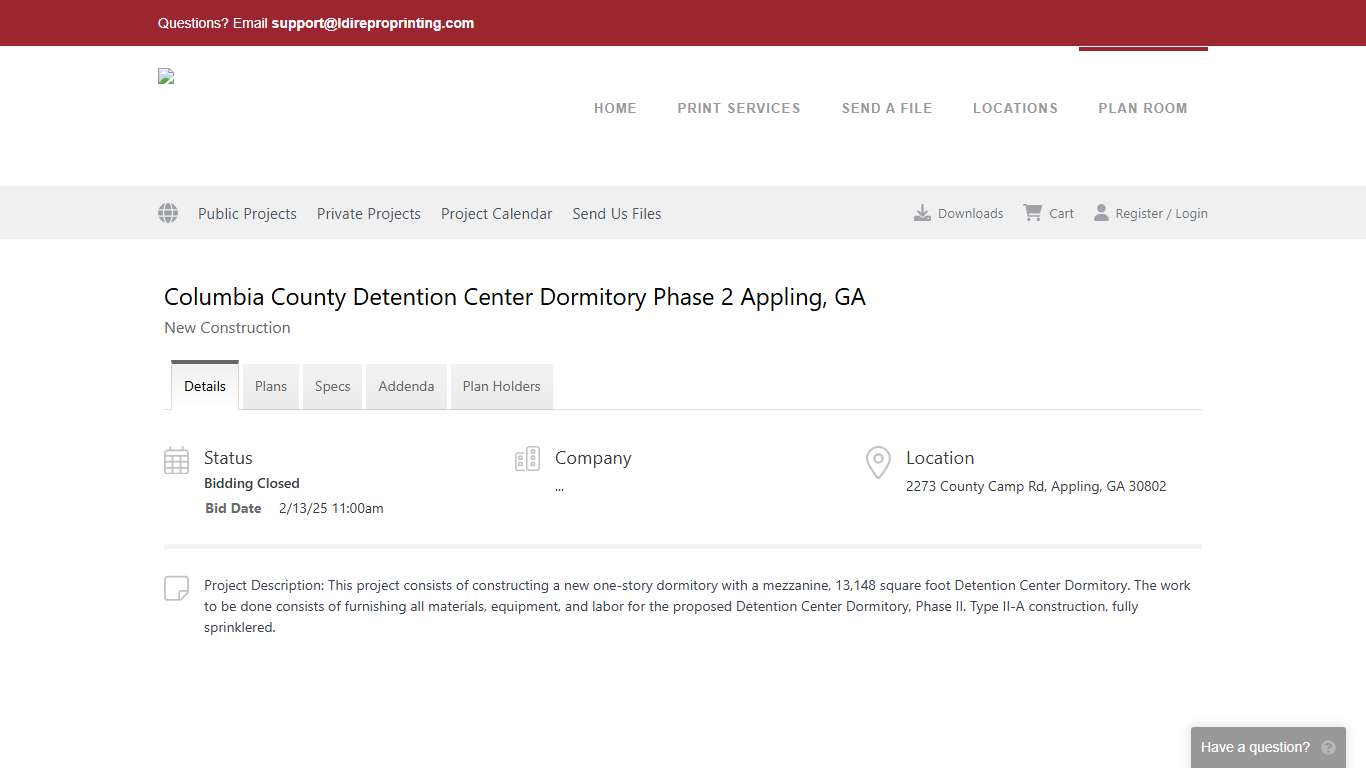Switch to the Plans tab
This screenshot has width=1366, height=768.
270,386
